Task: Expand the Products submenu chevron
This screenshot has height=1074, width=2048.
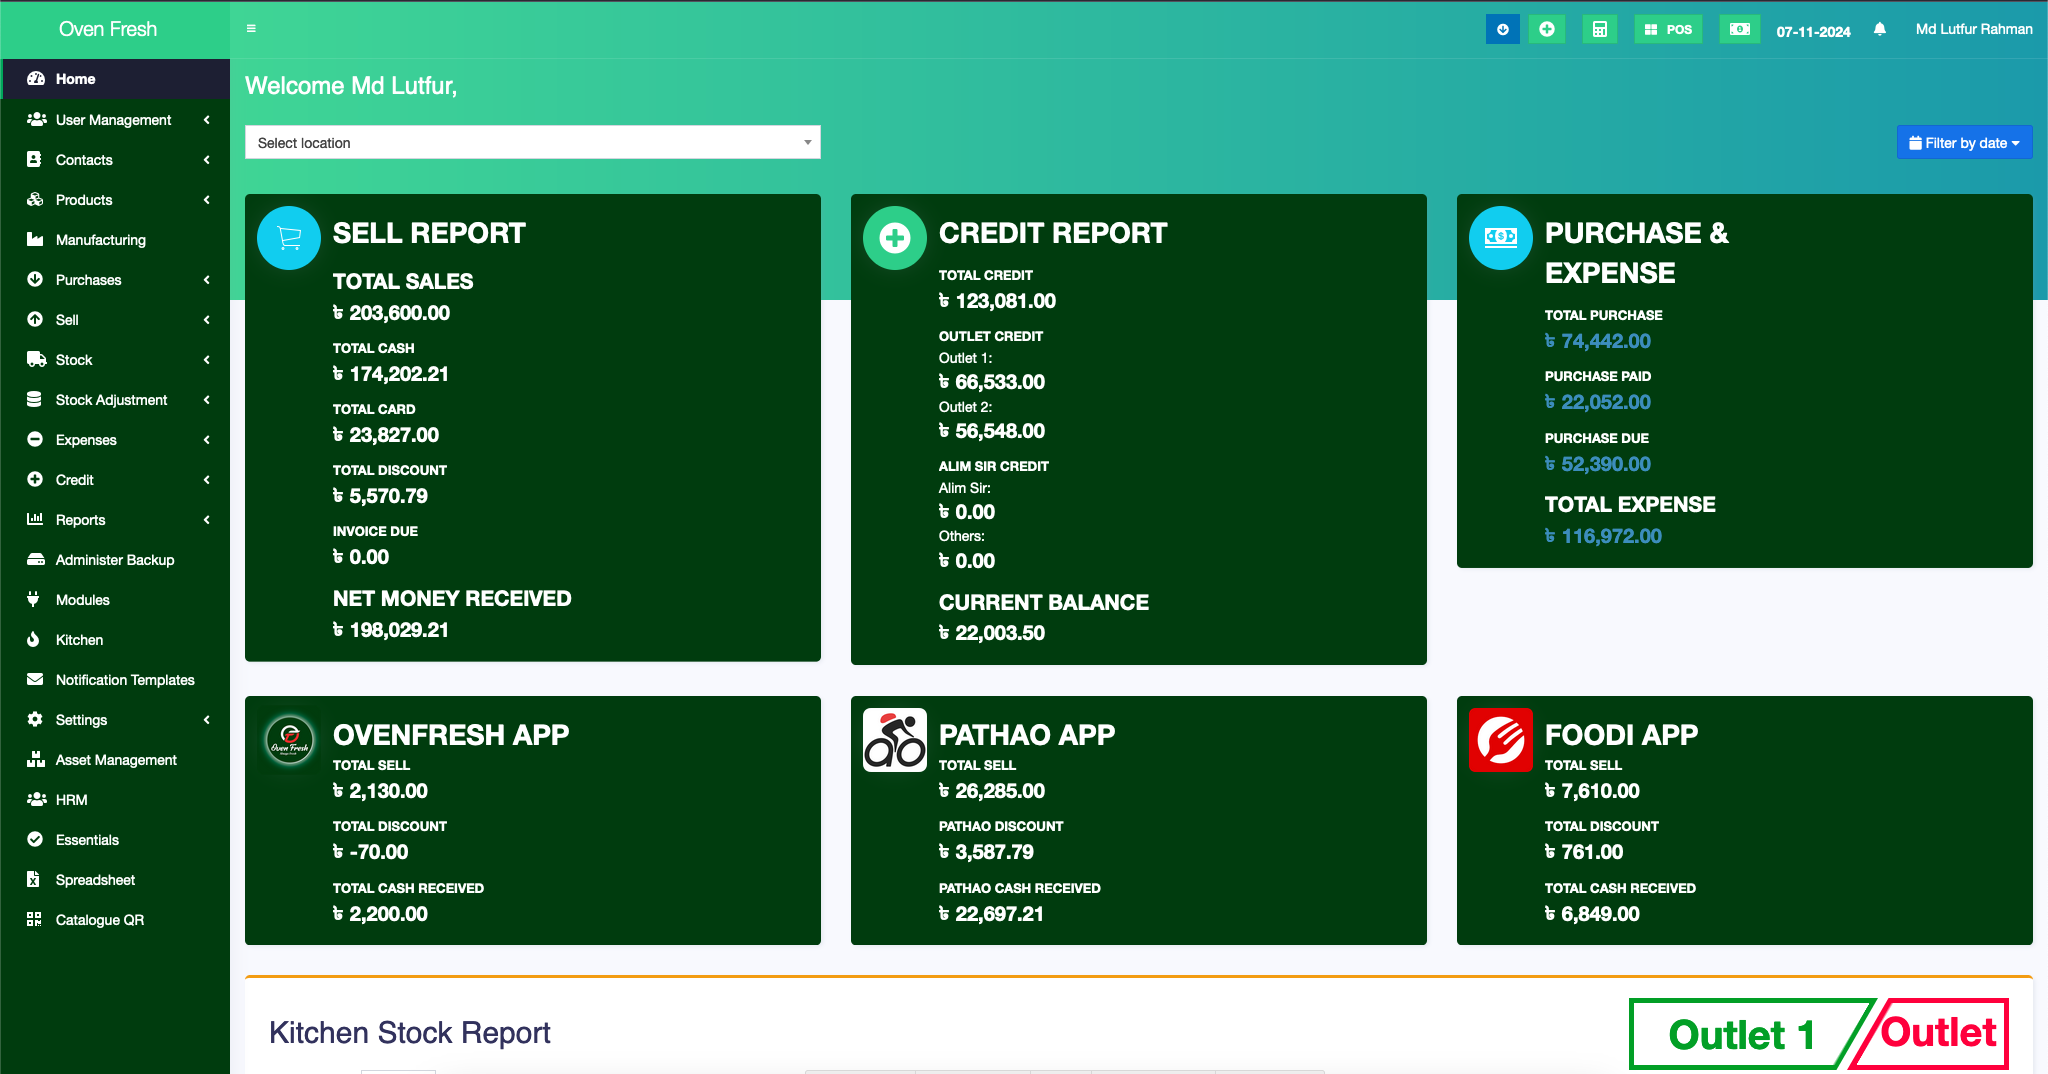Action: [x=207, y=200]
